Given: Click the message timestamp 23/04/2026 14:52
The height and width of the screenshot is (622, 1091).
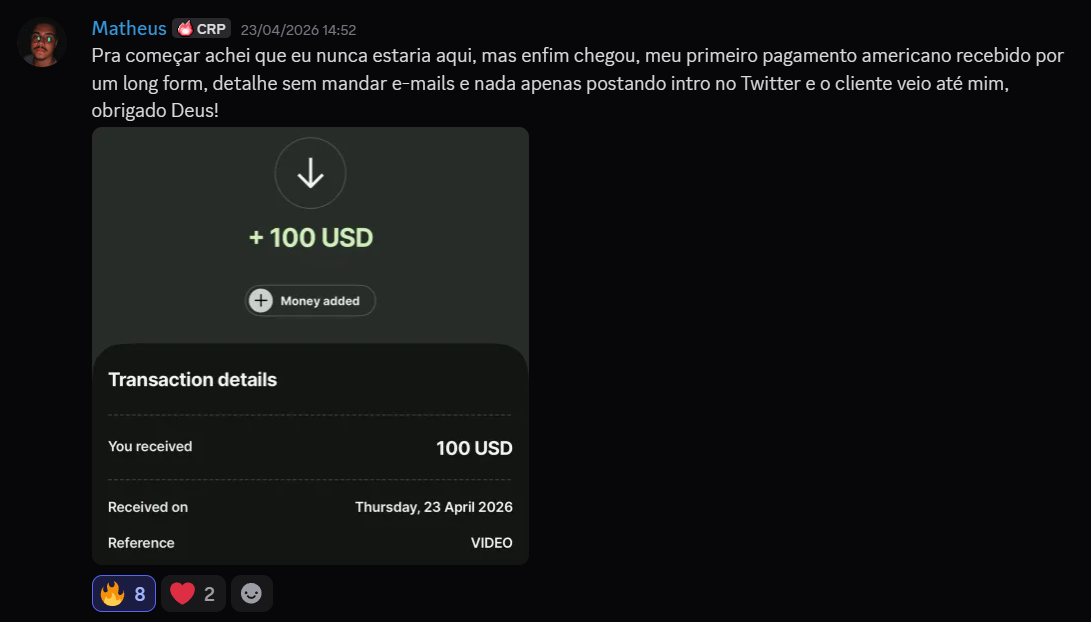Looking at the screenshot, I should click(298, 30).
